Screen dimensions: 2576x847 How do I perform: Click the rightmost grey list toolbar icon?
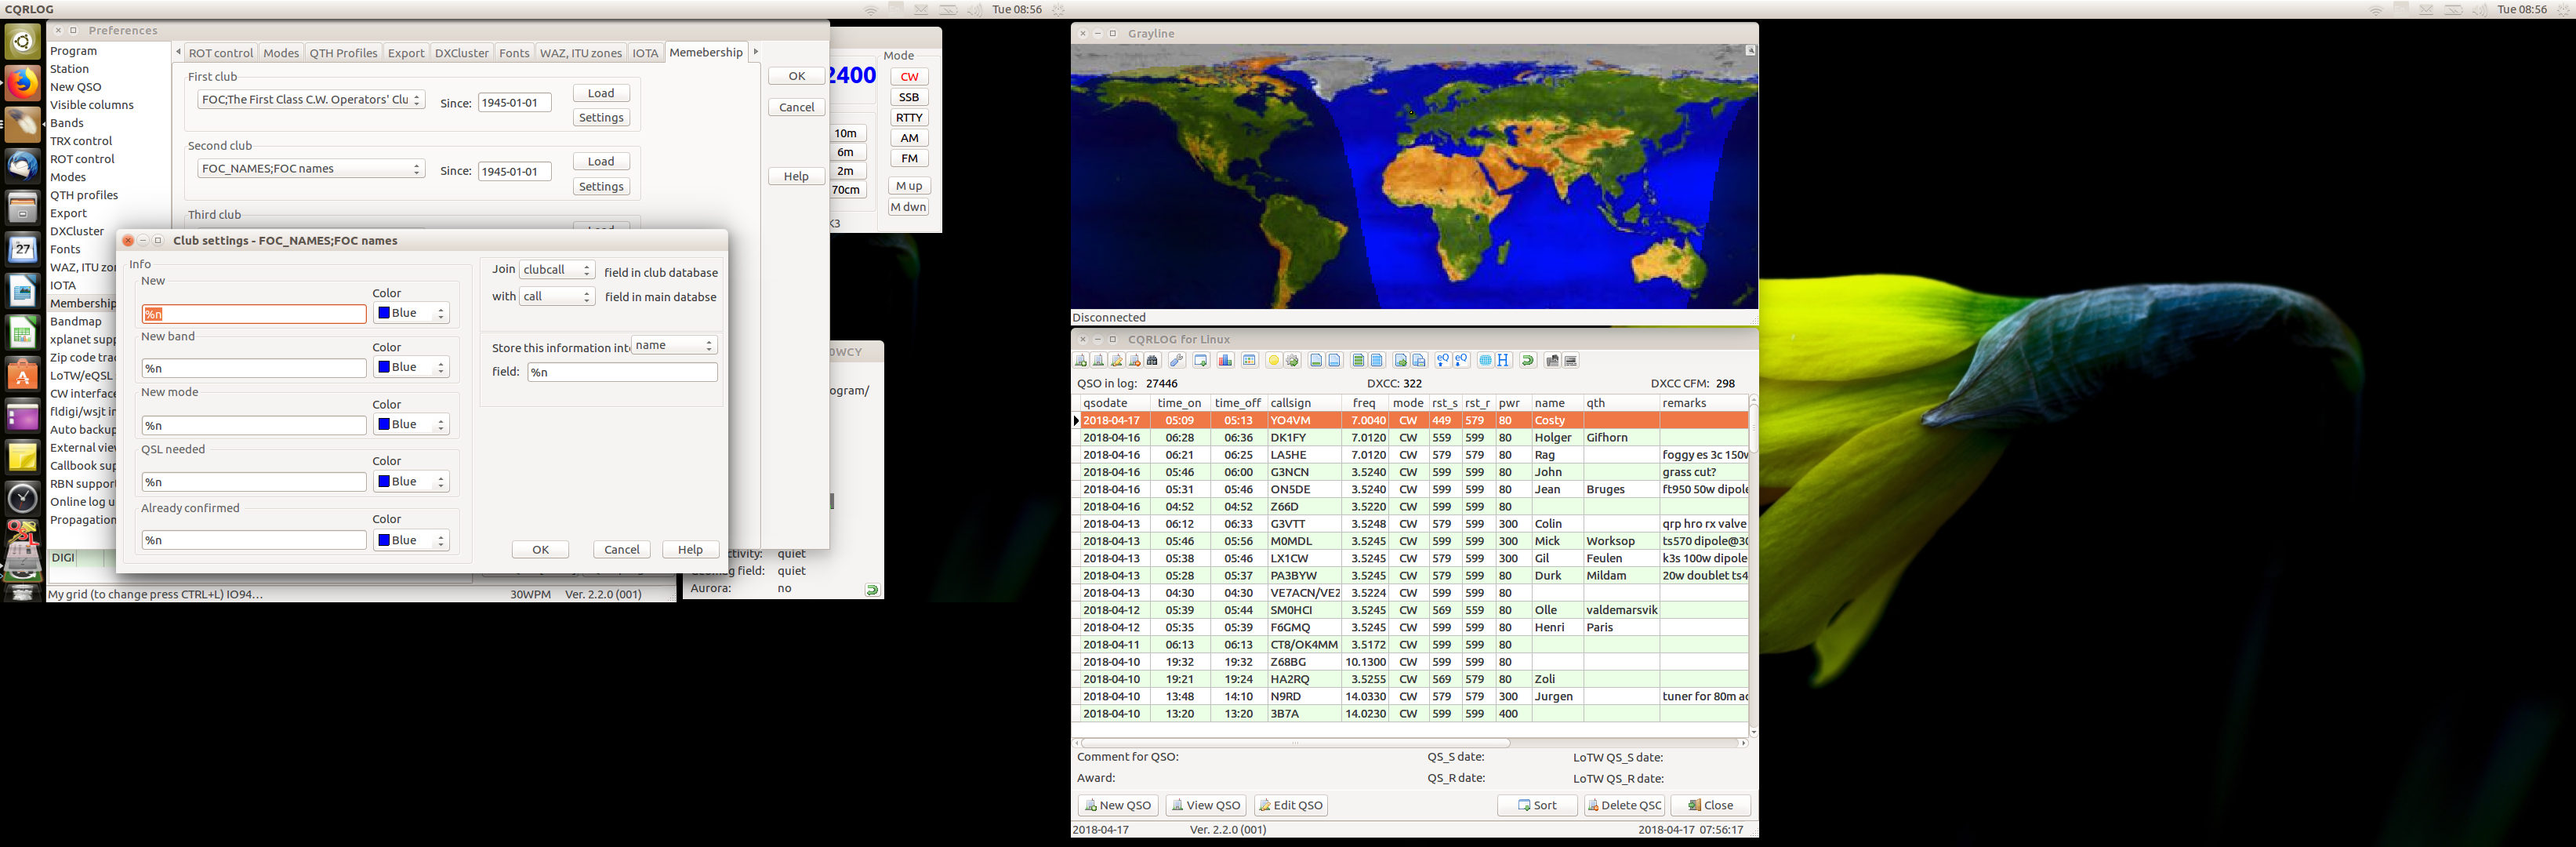click(x=1571, y=360)
